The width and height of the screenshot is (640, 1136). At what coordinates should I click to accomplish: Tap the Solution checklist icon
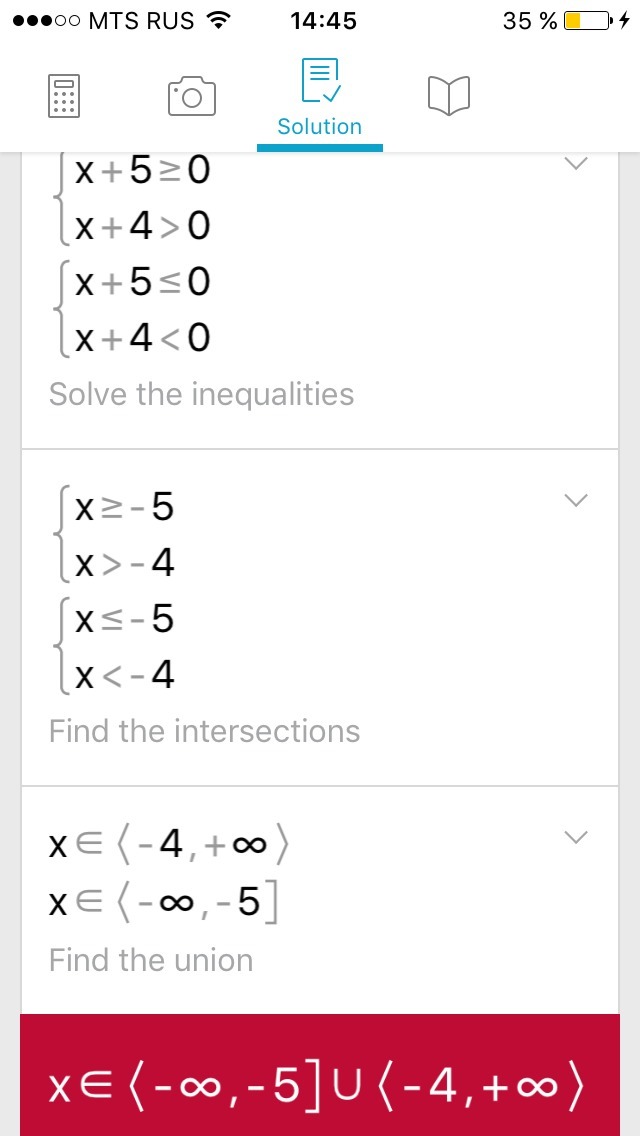[320, 82]
